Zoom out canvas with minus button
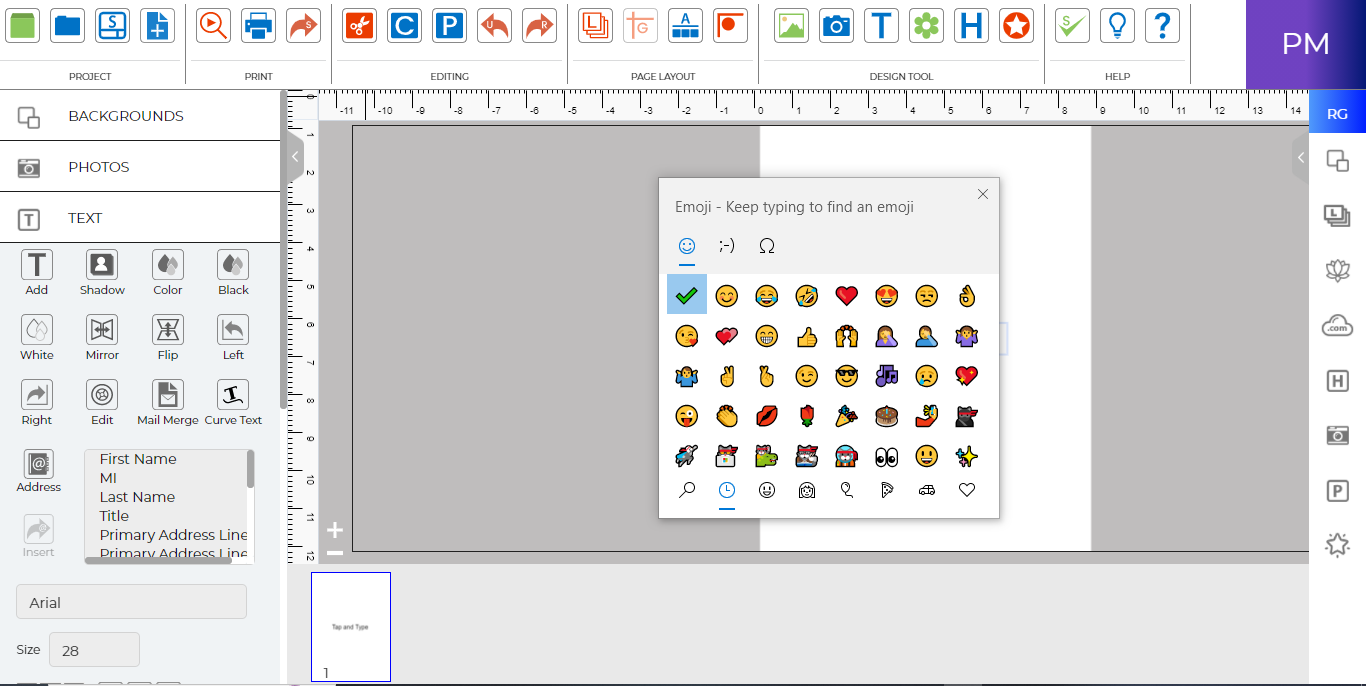The image size is (1366, 686). point(335,553)
